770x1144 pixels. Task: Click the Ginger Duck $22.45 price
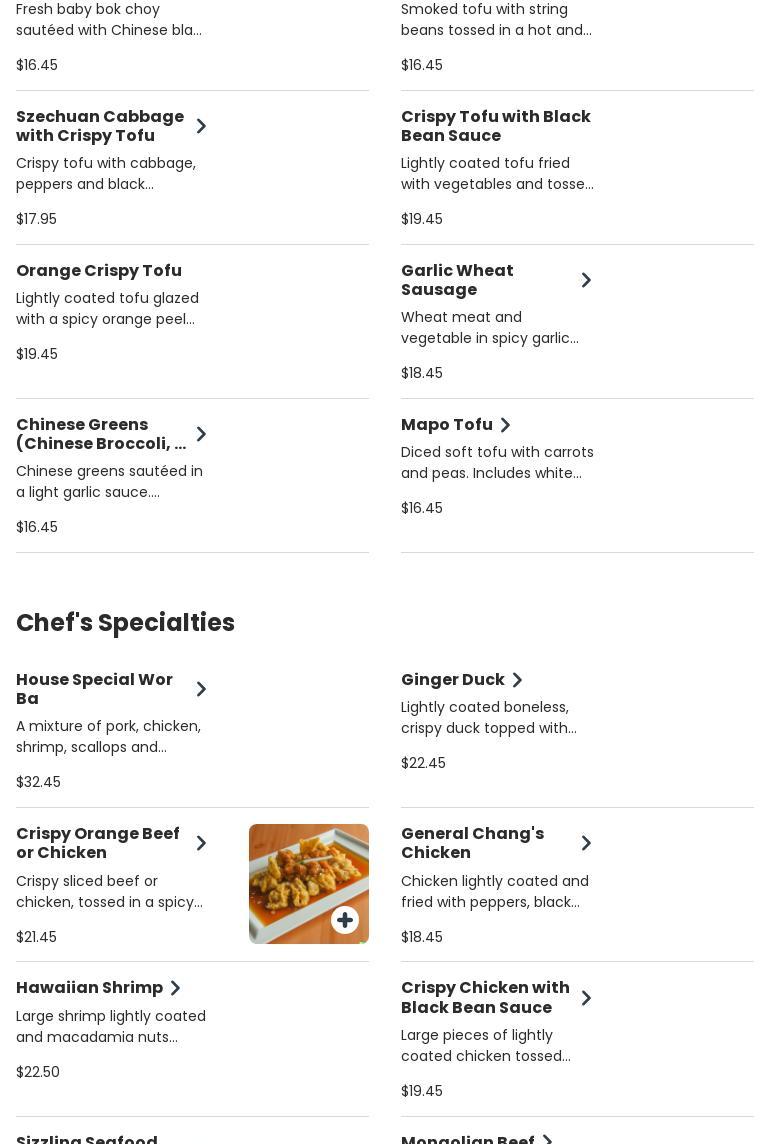(423, 763)
